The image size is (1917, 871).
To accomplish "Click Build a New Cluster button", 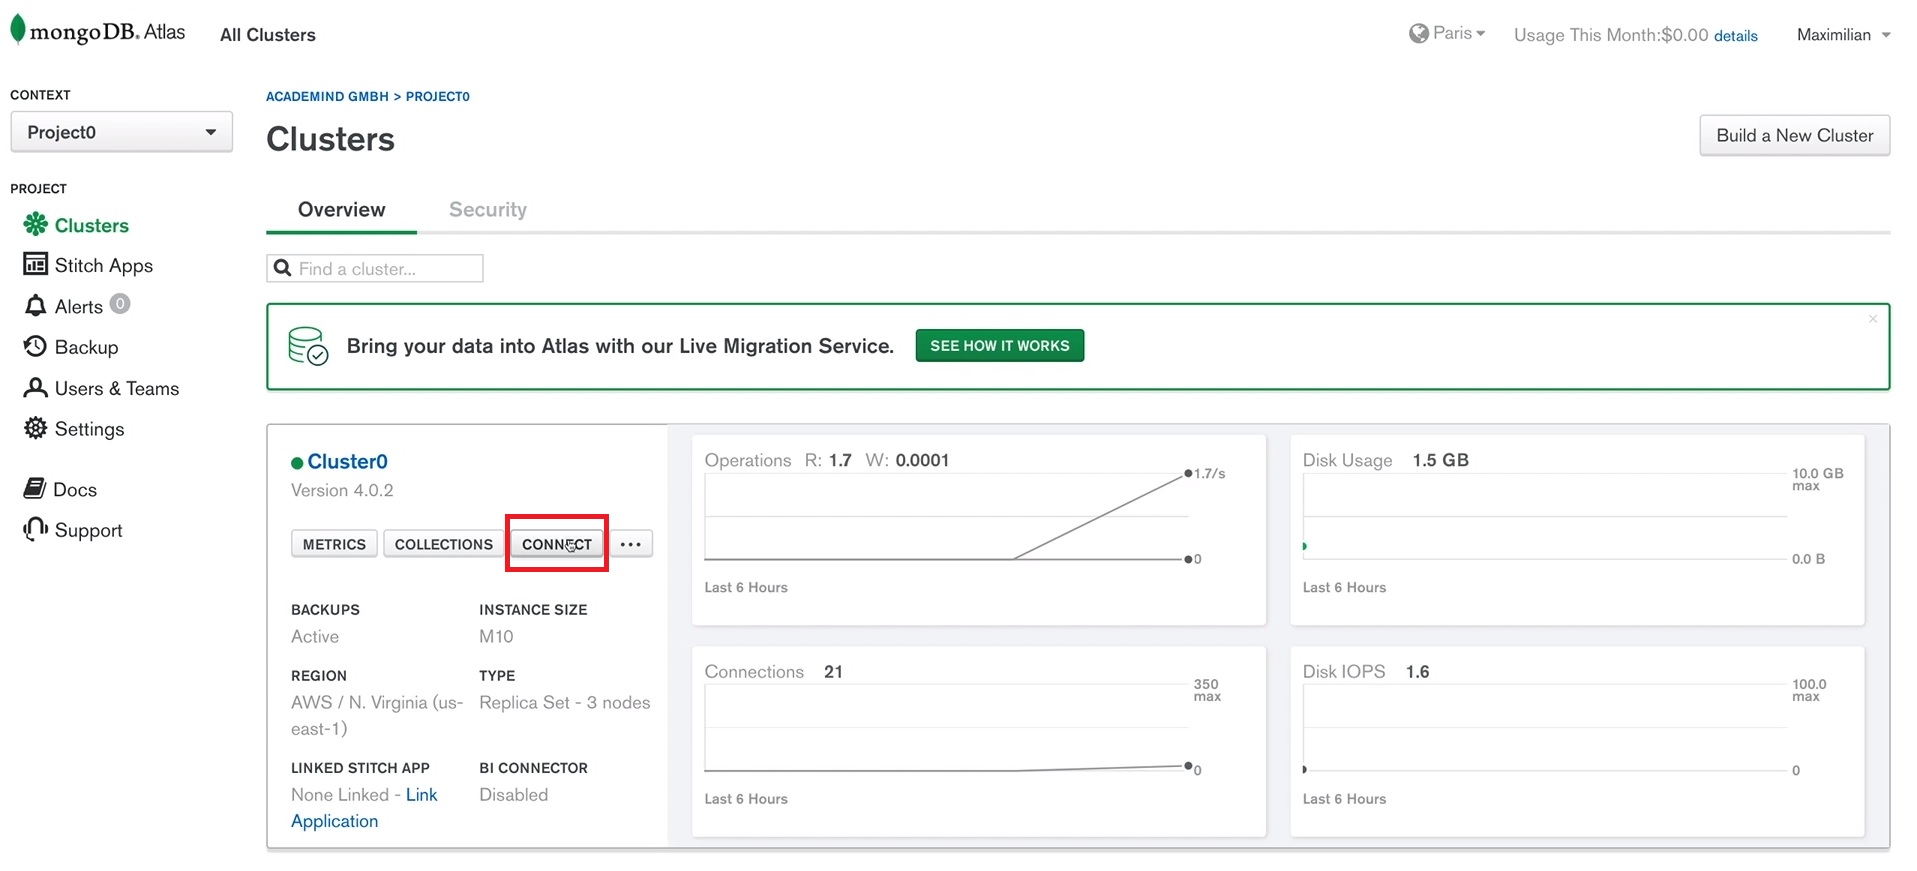I will (x=1794, y=135).
